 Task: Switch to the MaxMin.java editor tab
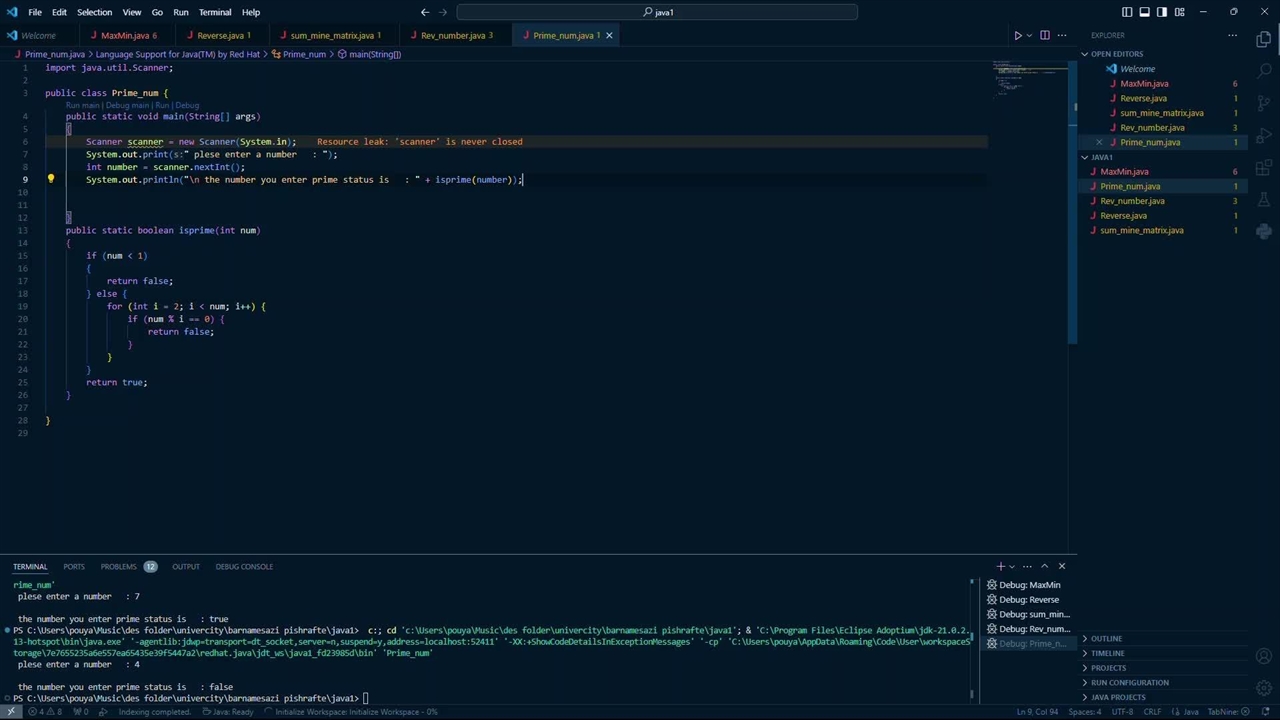(x=124, y=35)
